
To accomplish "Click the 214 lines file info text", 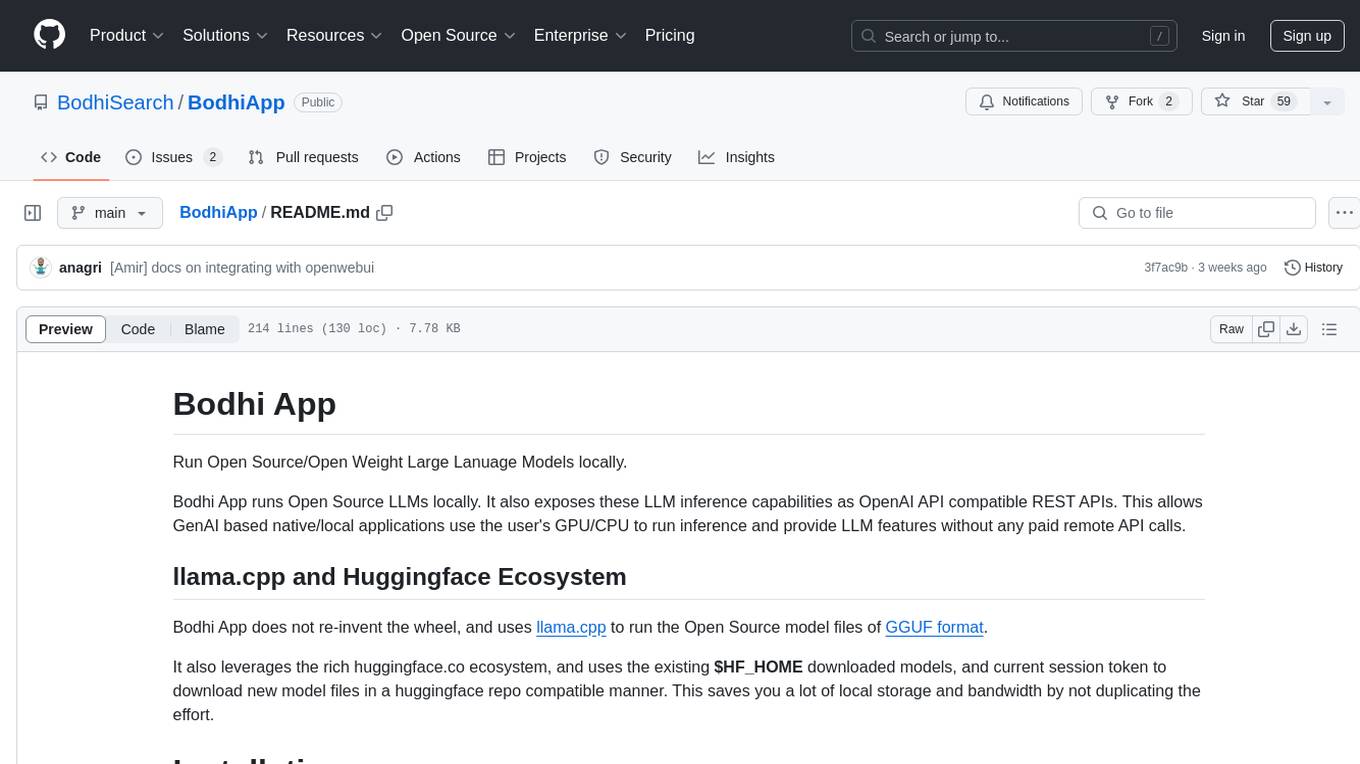I will [354, 329].
